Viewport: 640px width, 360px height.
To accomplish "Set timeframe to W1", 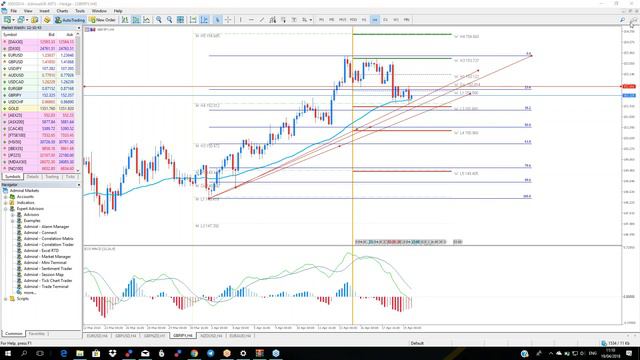I will click(x=396, y=20).
